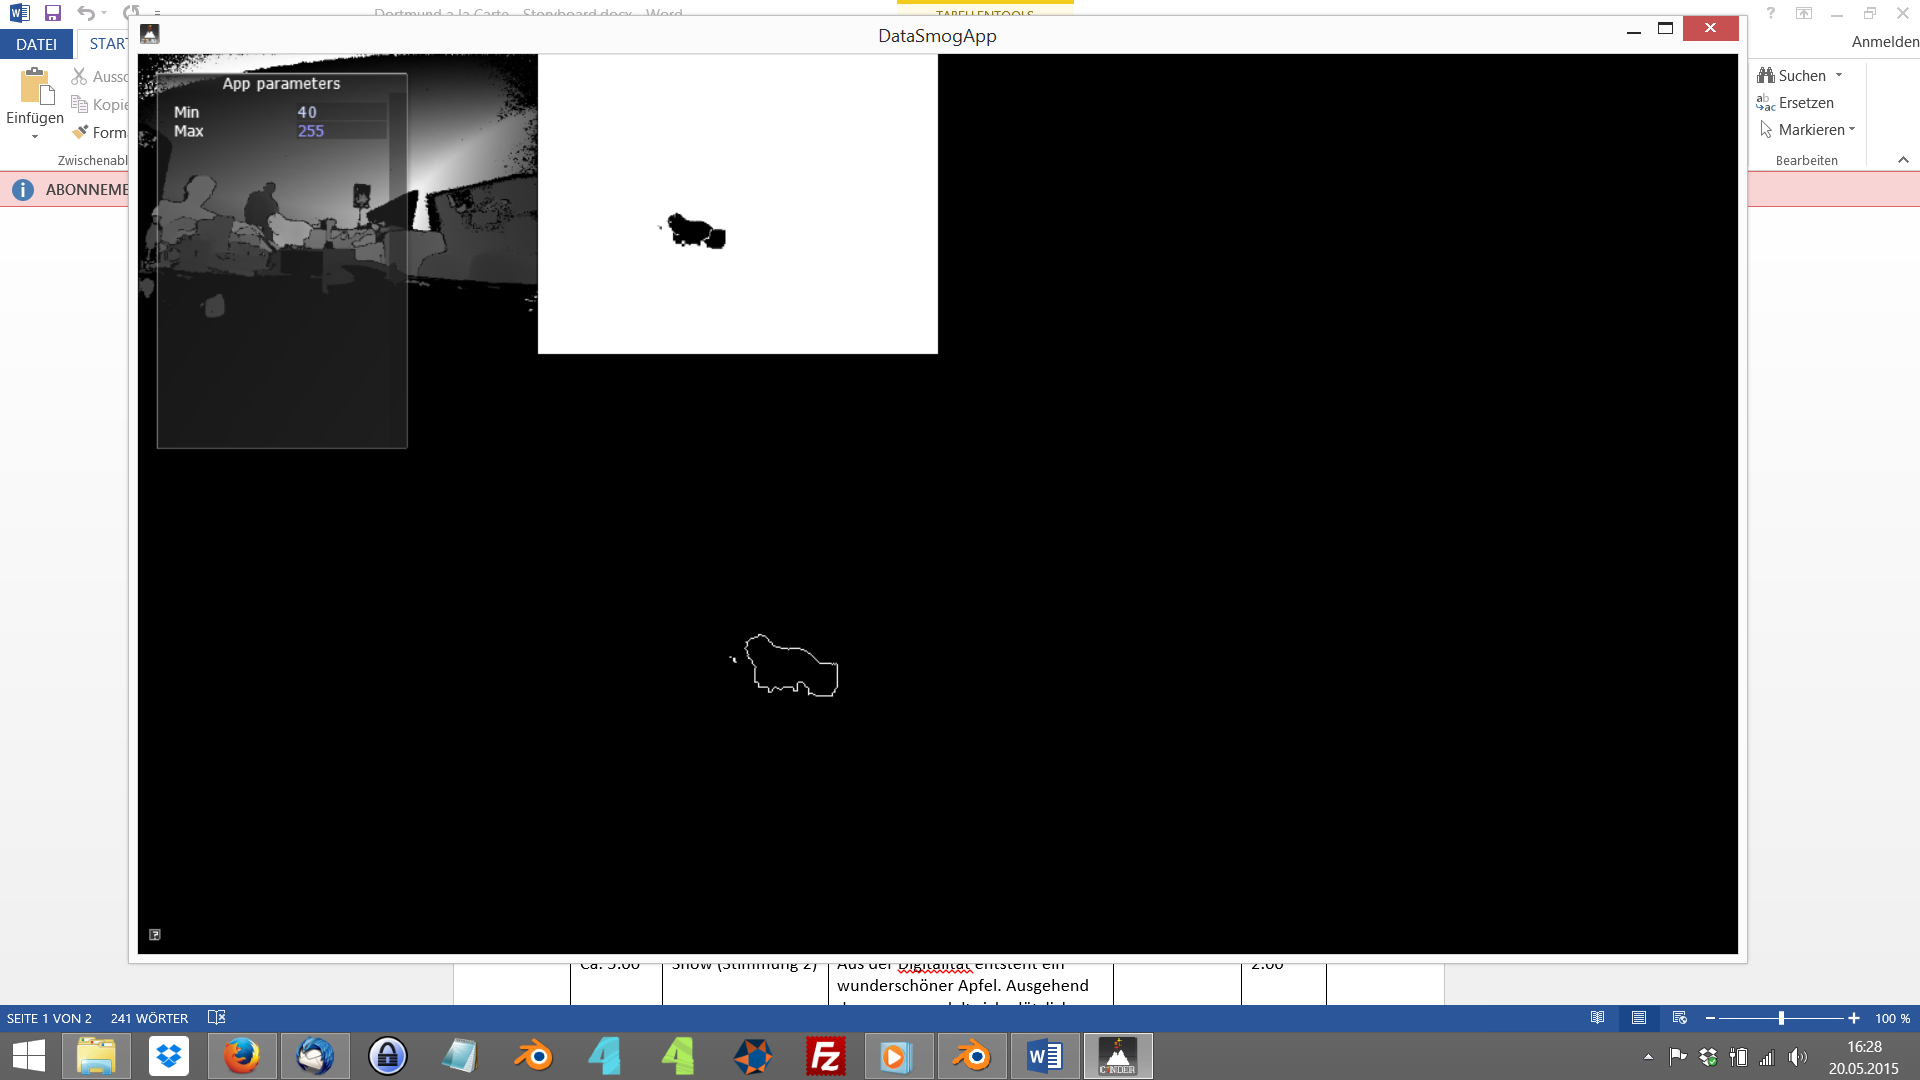1920x1080 pixels.
Task: Collapse the ribbon with the chevron
Action: click(1903, 160)
